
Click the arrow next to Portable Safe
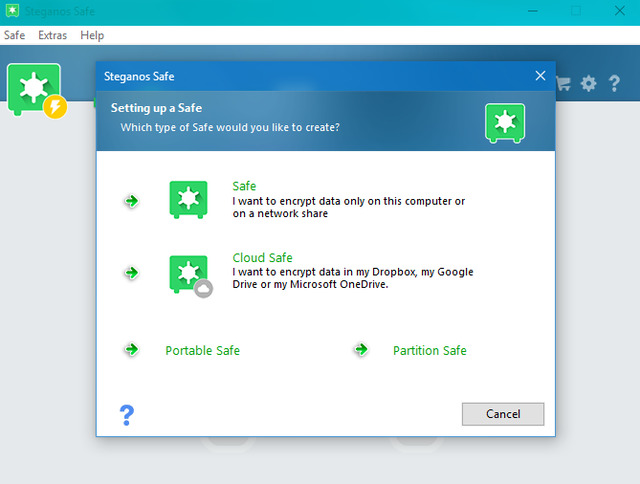(130, 350)
